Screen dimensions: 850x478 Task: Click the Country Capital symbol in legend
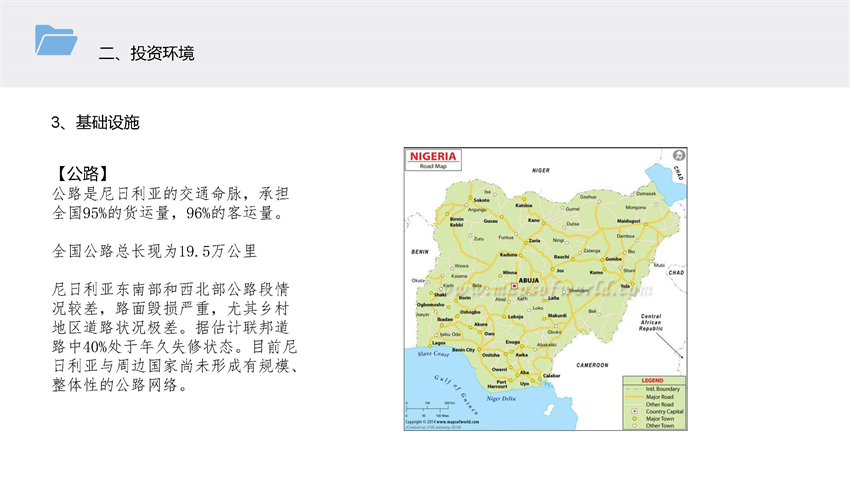pyautogui.click(x=635, y=411)
